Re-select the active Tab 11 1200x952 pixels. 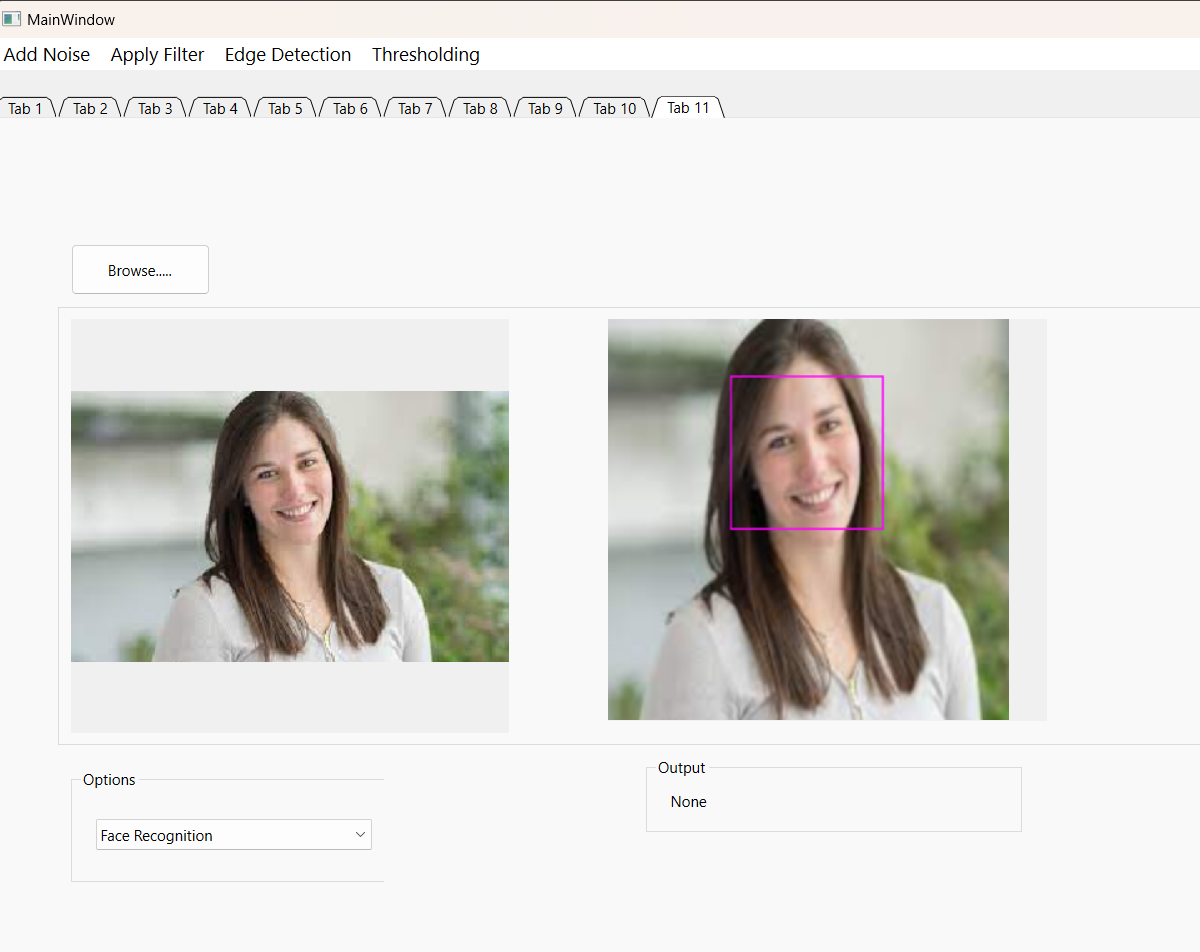coord(688,108)
